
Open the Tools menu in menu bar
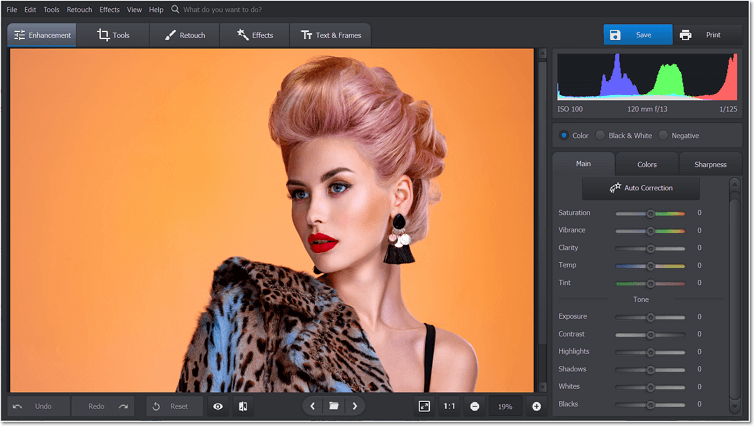[51, 10]
